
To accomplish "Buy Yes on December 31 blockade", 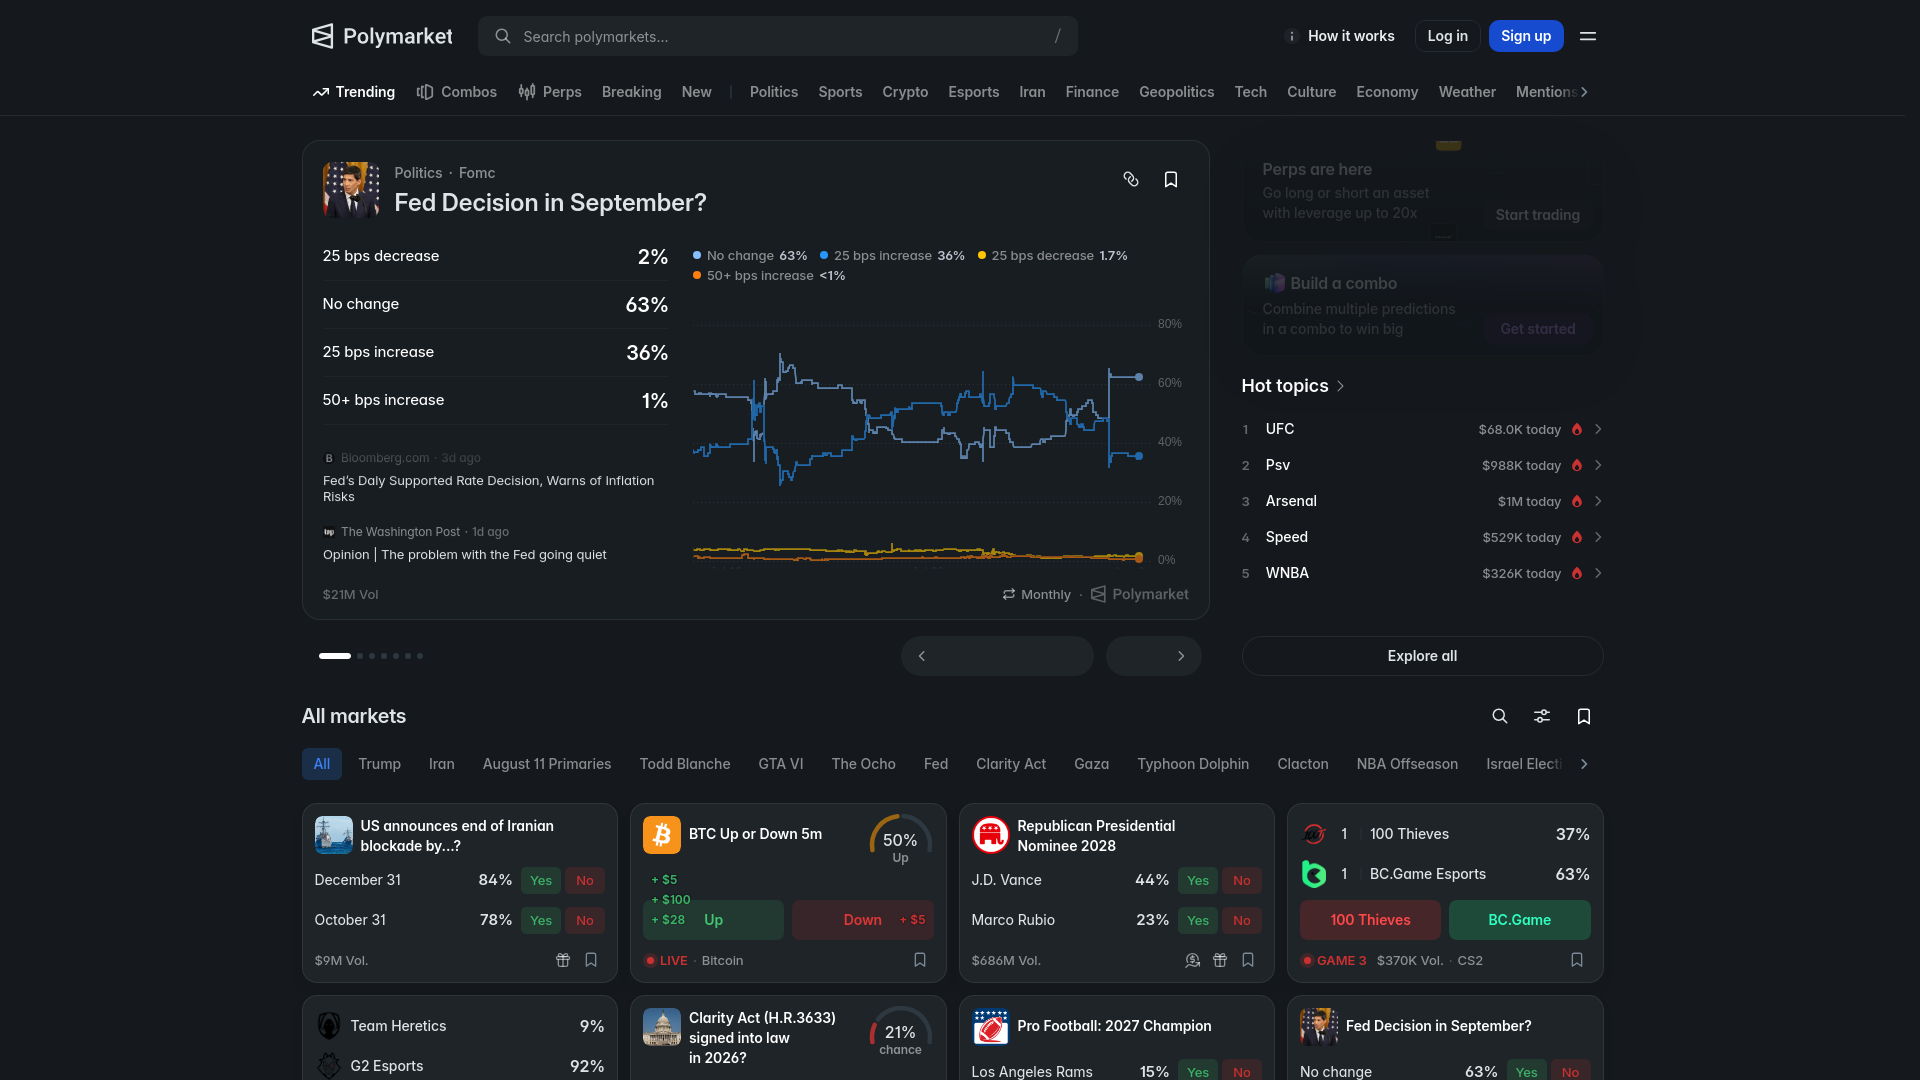I will click(541, 880).
